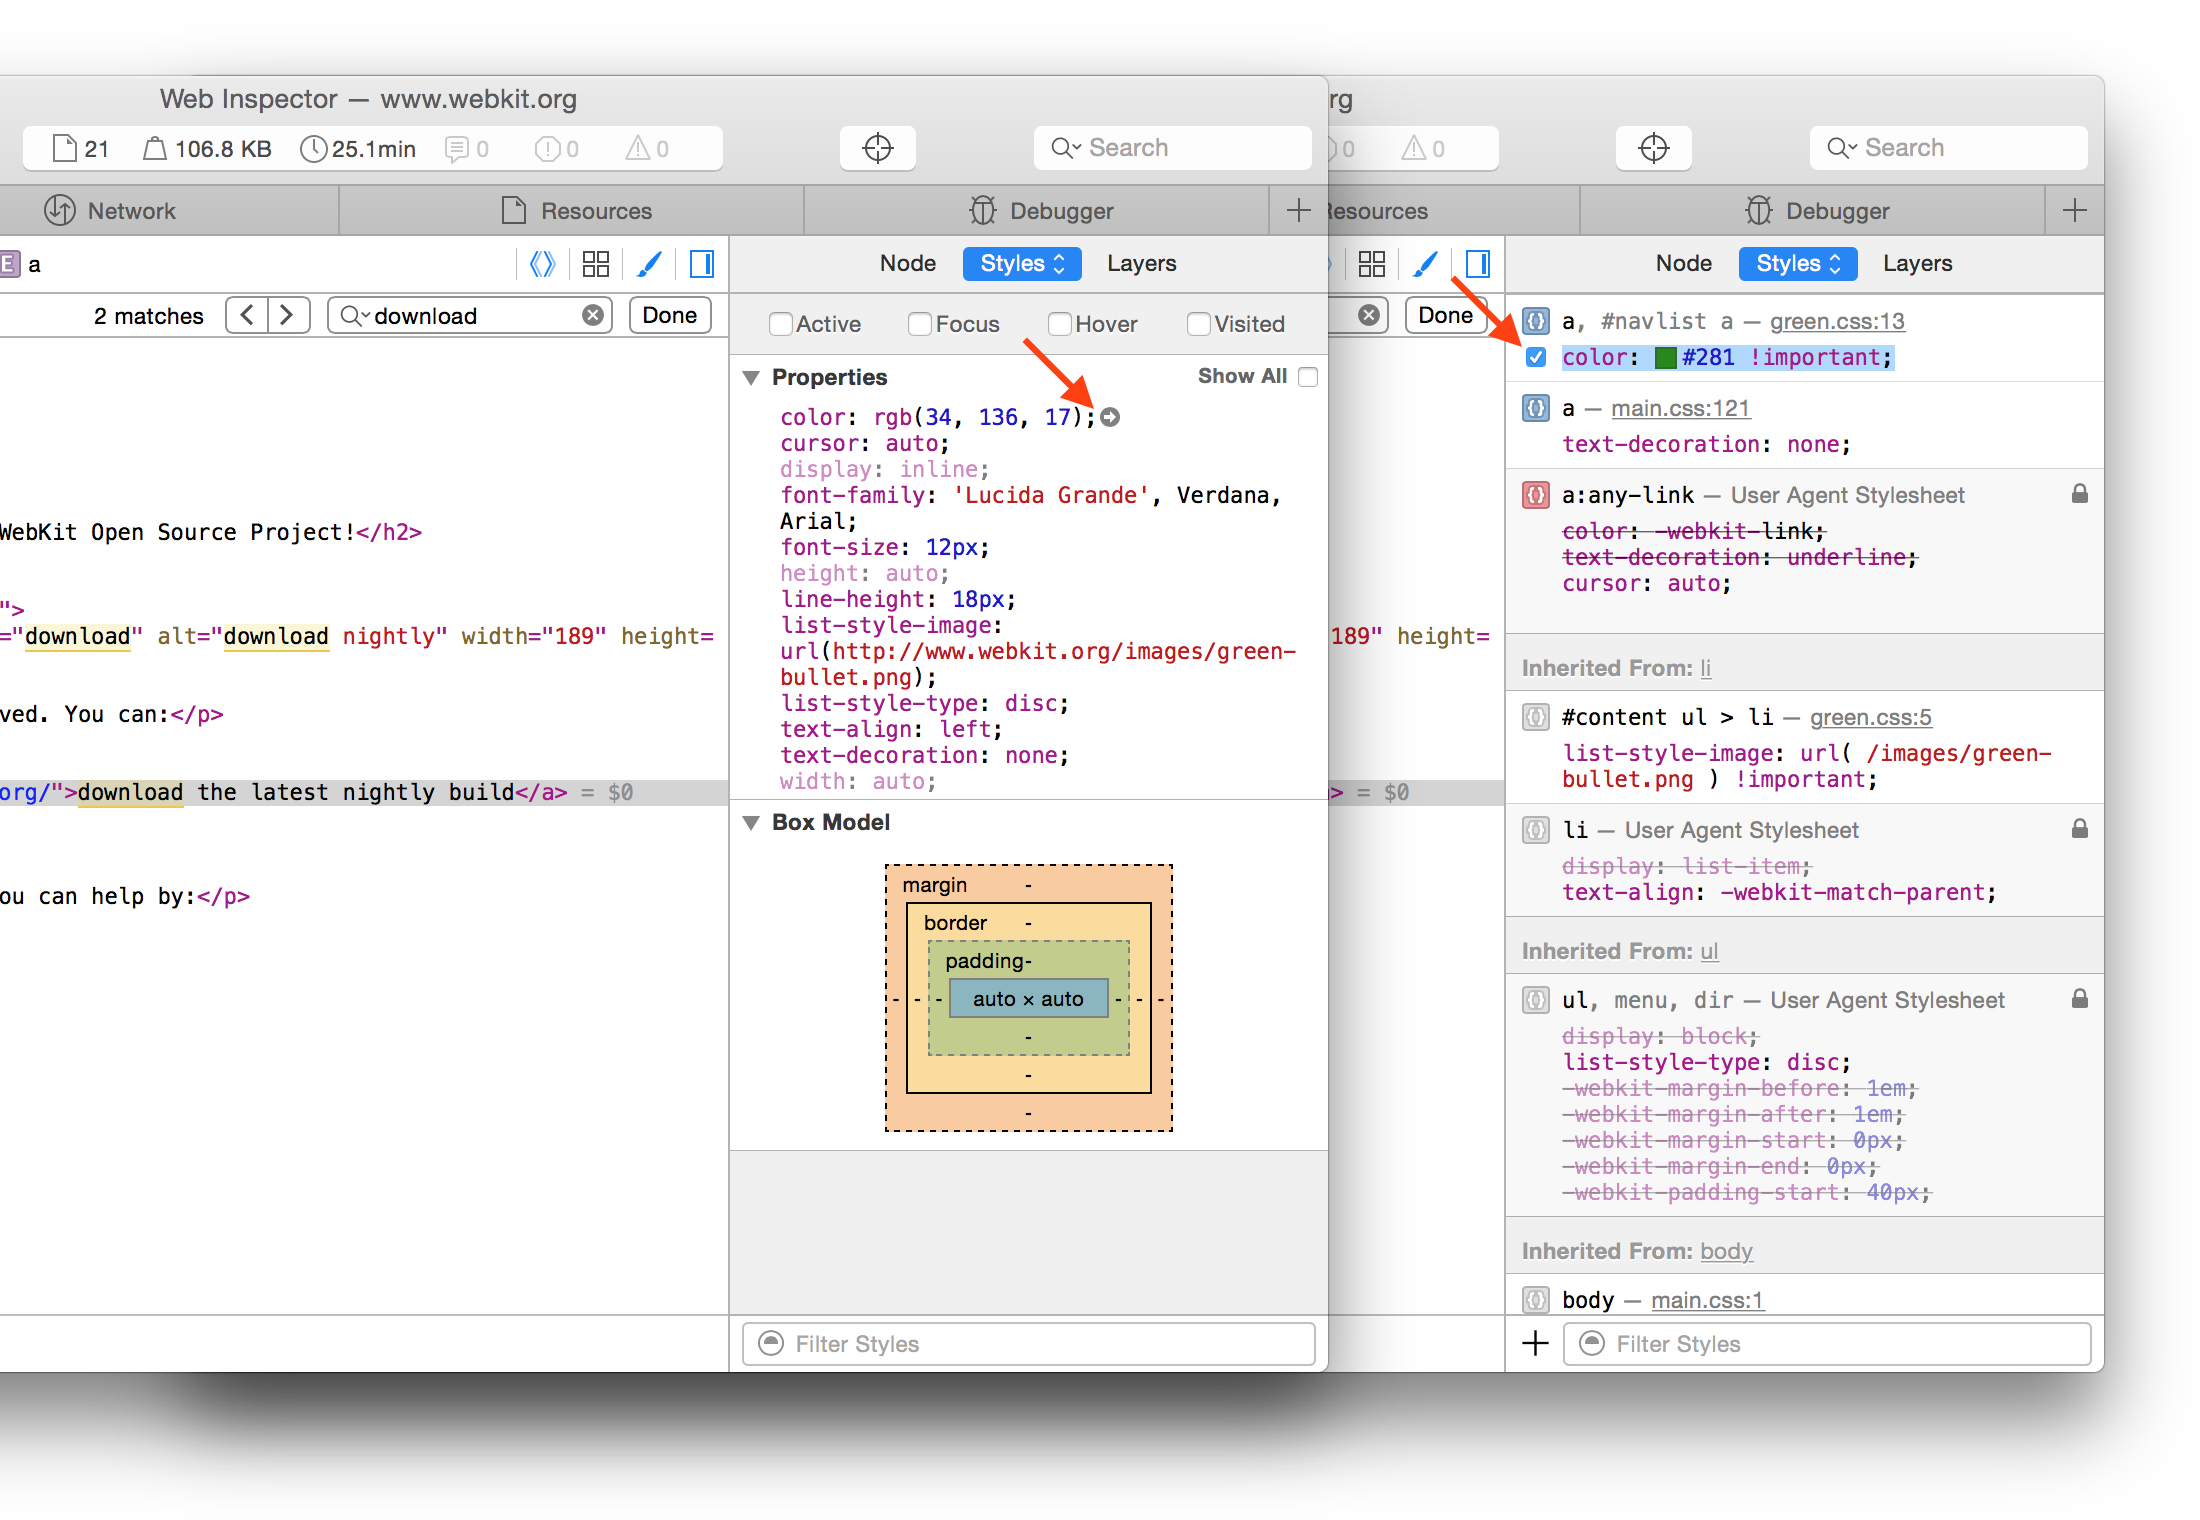
Task: Open the Layers sidebar panel
Action: (1141, 264)
